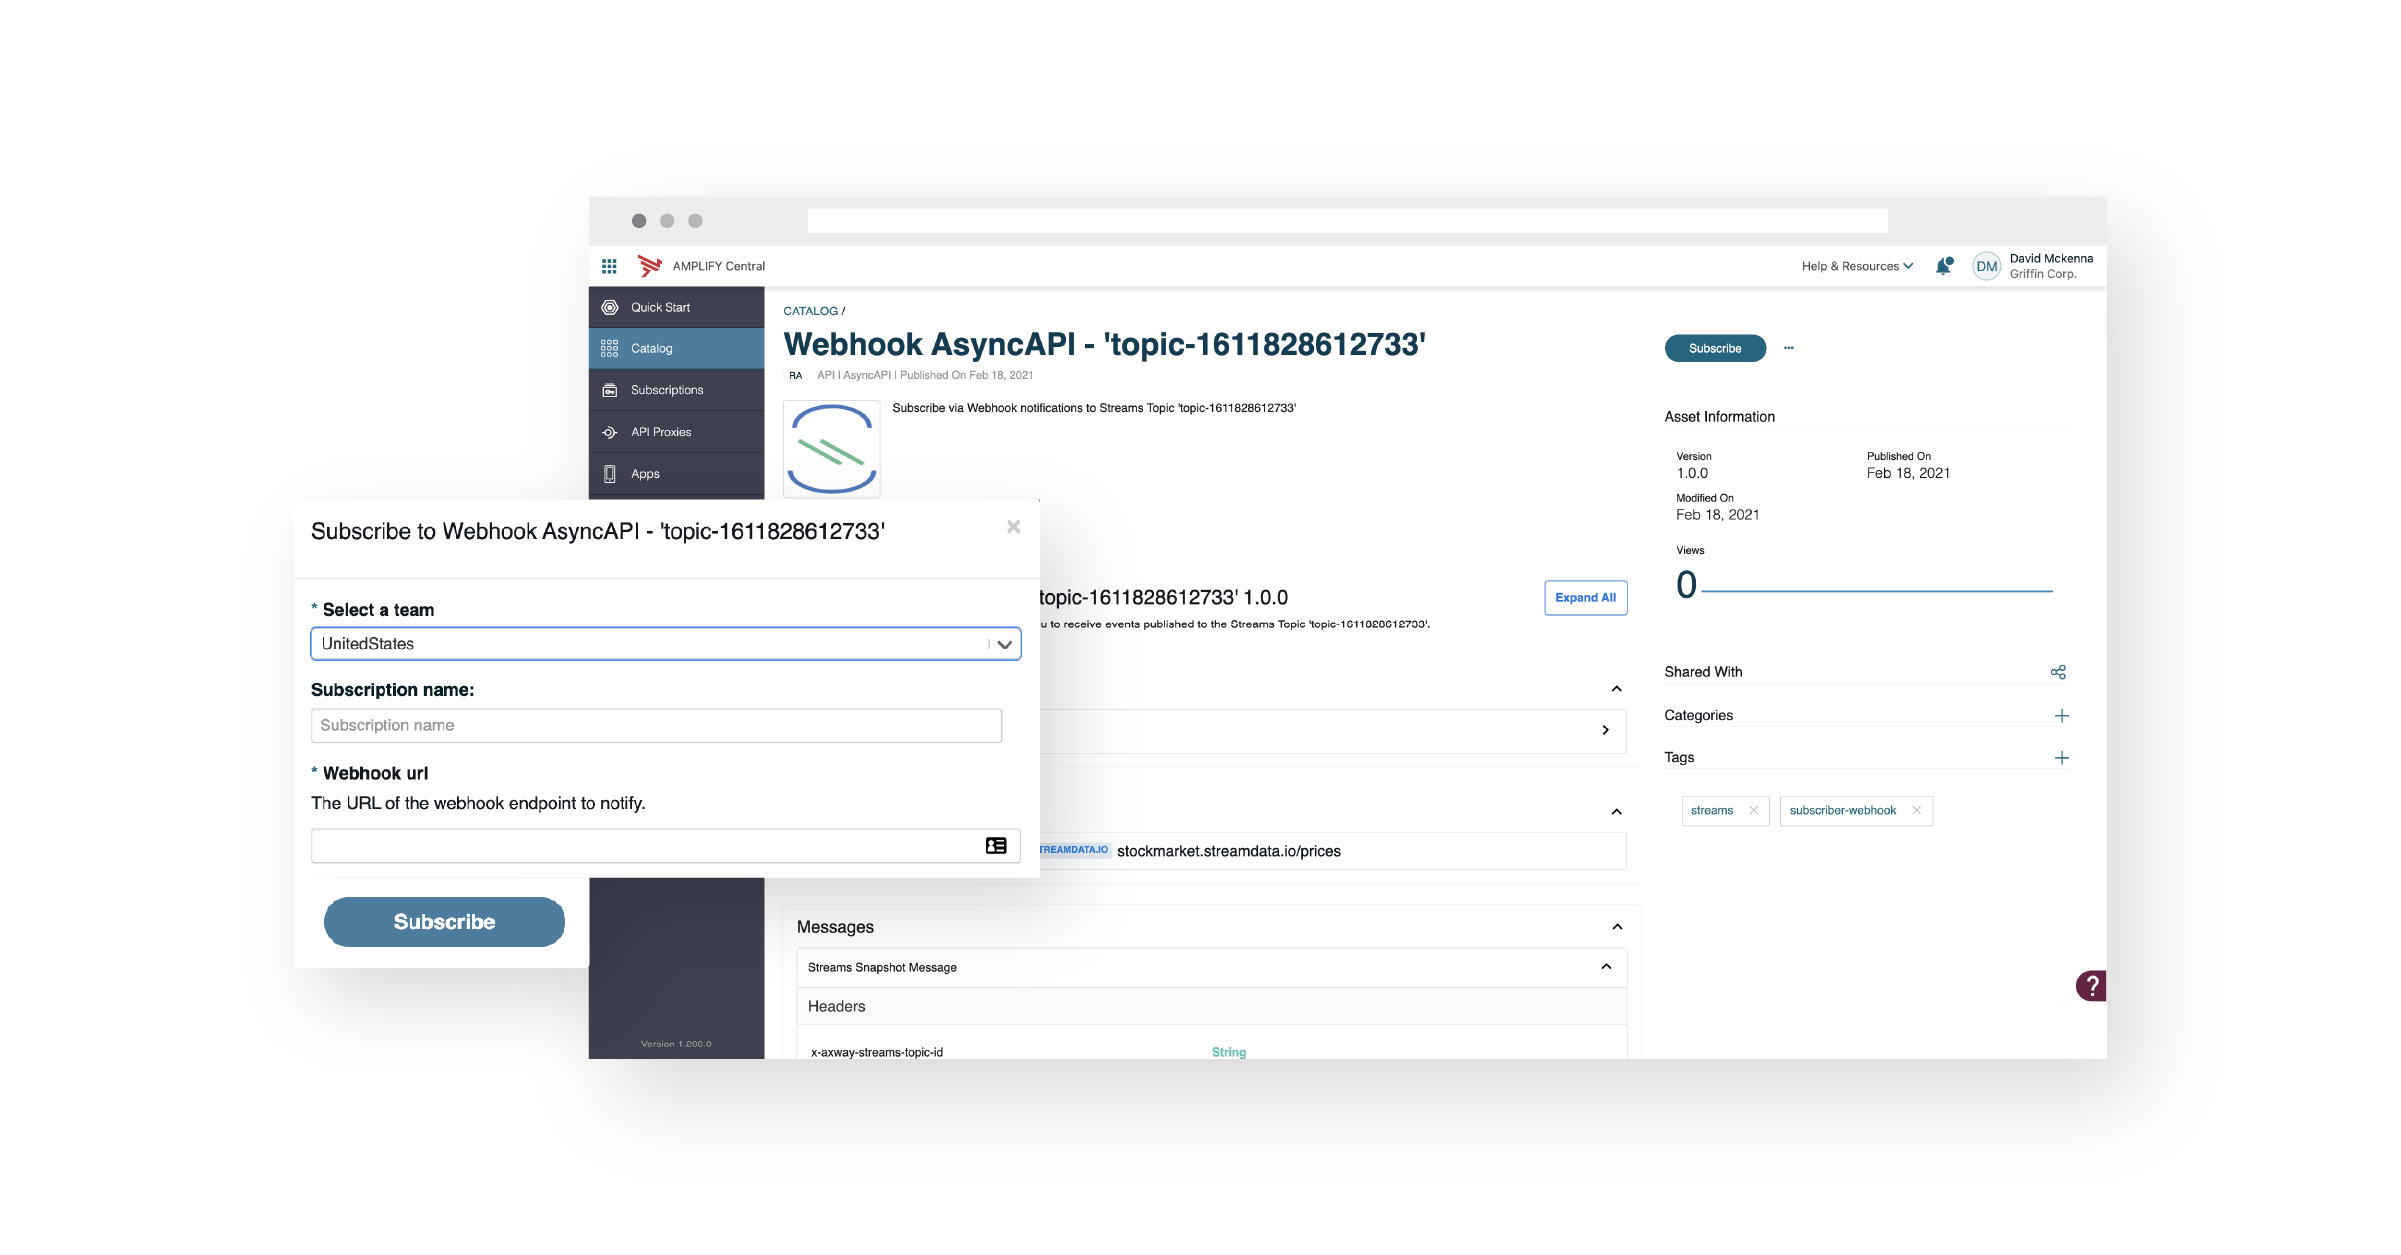2401x1255 pixels.
Task: Click the API Proxies sidebar icon
Action: pyautogui.click(x=609, y=432)
